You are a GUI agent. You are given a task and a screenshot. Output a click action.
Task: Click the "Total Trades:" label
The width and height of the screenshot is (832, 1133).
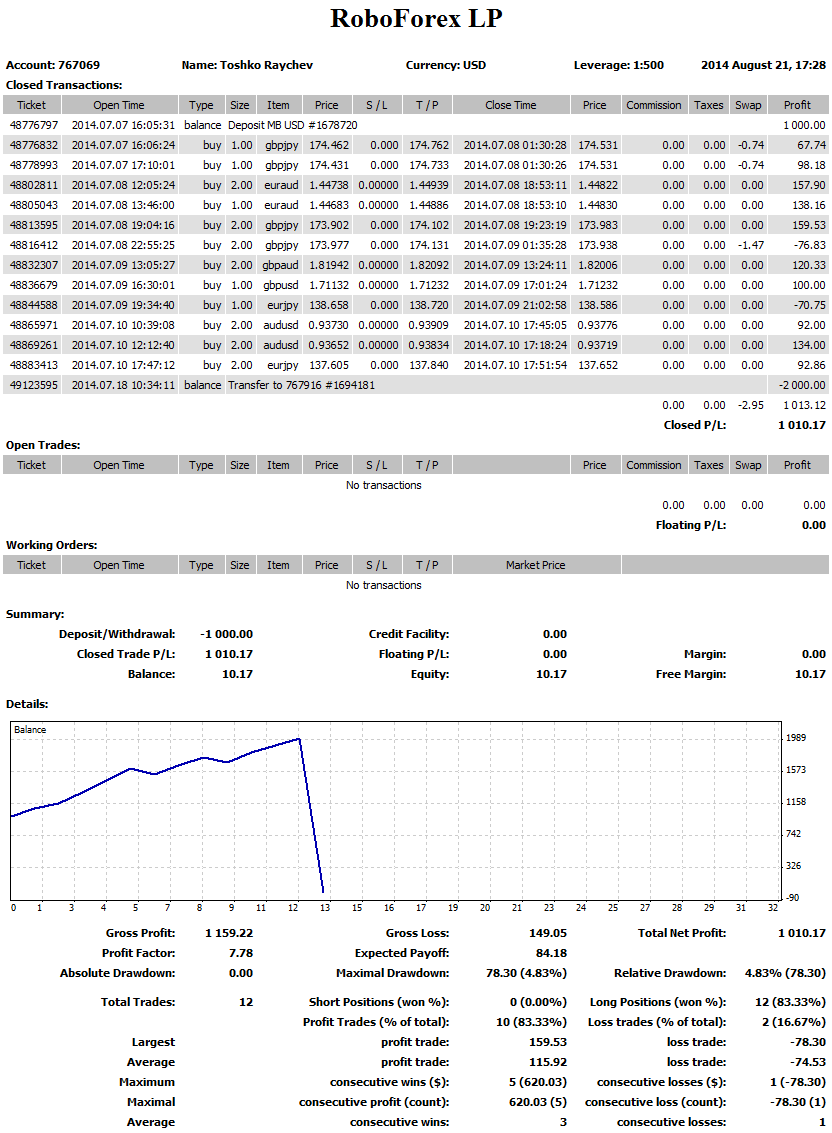138,1002
